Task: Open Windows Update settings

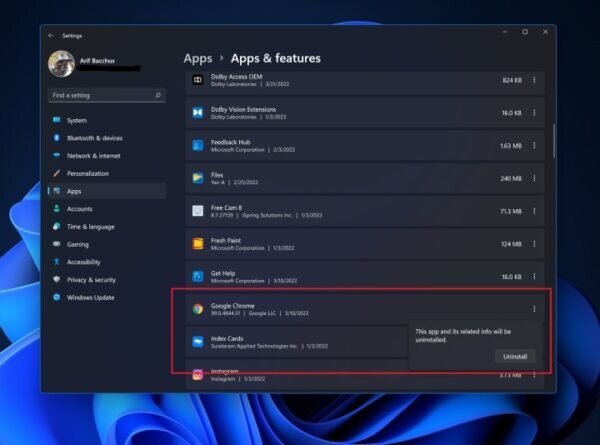Action: [x=108, y=297]
